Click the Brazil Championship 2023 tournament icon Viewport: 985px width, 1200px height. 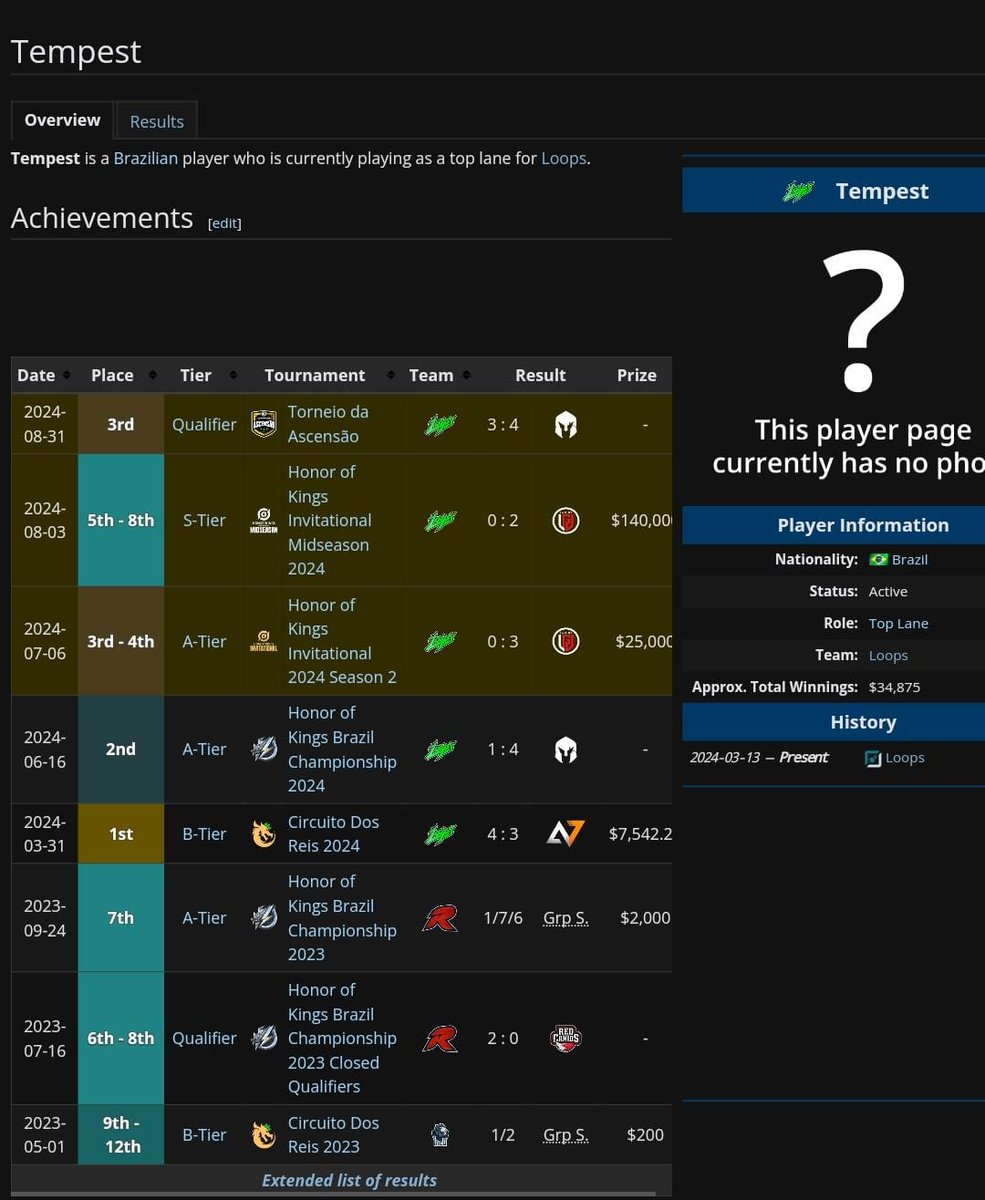pos(264,917)
